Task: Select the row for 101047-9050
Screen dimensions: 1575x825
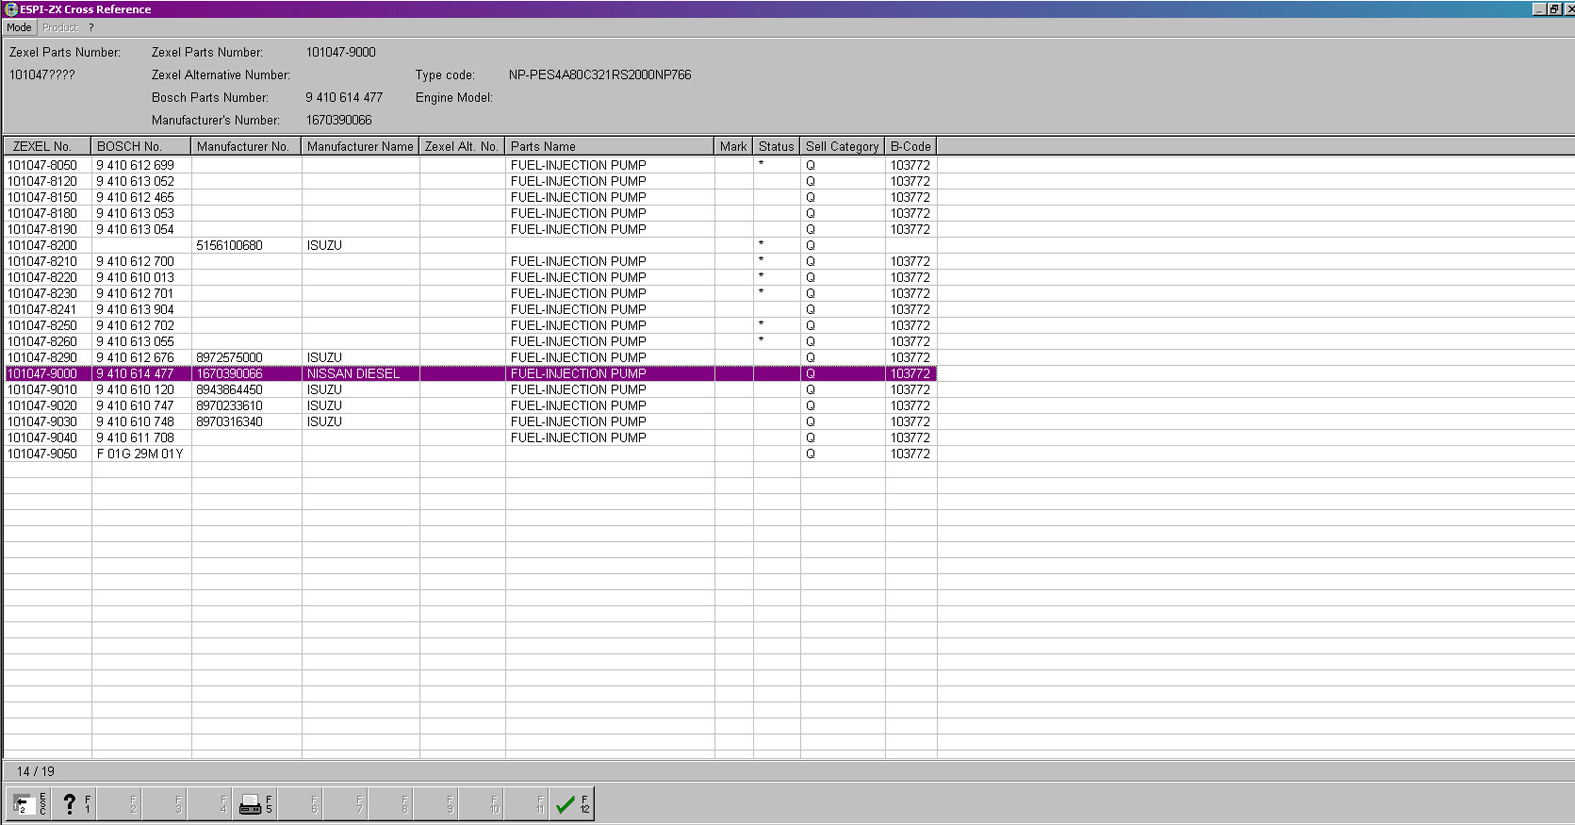Action: coord(43,454)
